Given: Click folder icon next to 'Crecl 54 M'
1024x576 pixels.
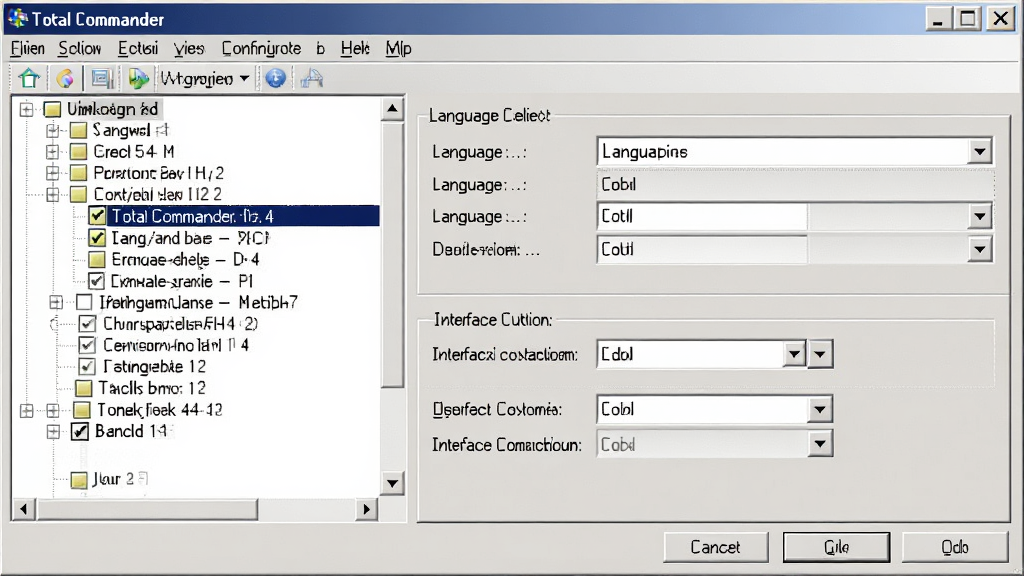Looking at the screenshot, I should 78,152.
